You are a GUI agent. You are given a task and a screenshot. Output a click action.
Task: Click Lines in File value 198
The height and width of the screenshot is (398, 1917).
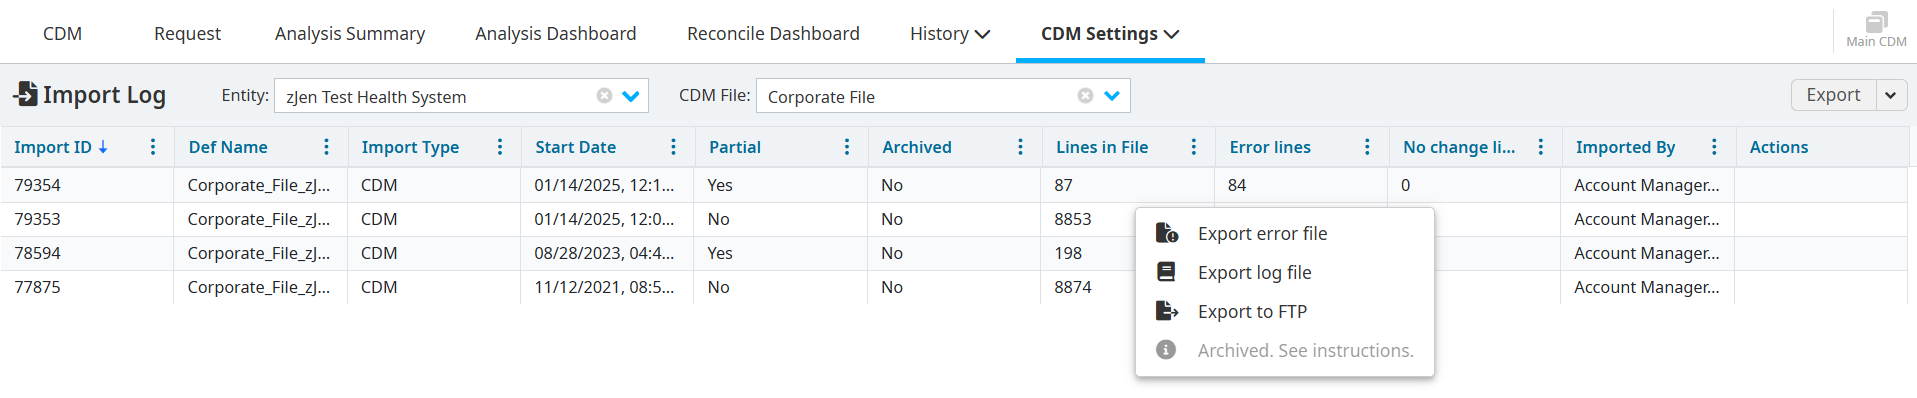1068,253
